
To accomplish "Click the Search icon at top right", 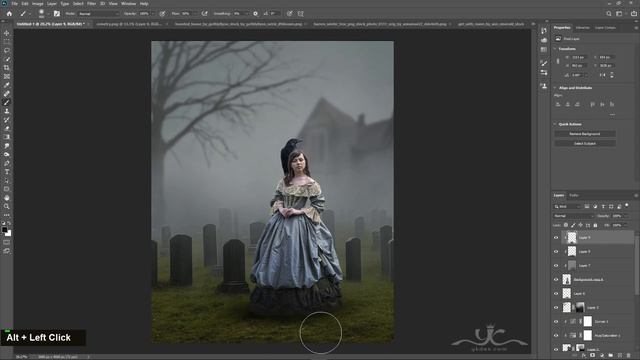I will click(609, 13).
